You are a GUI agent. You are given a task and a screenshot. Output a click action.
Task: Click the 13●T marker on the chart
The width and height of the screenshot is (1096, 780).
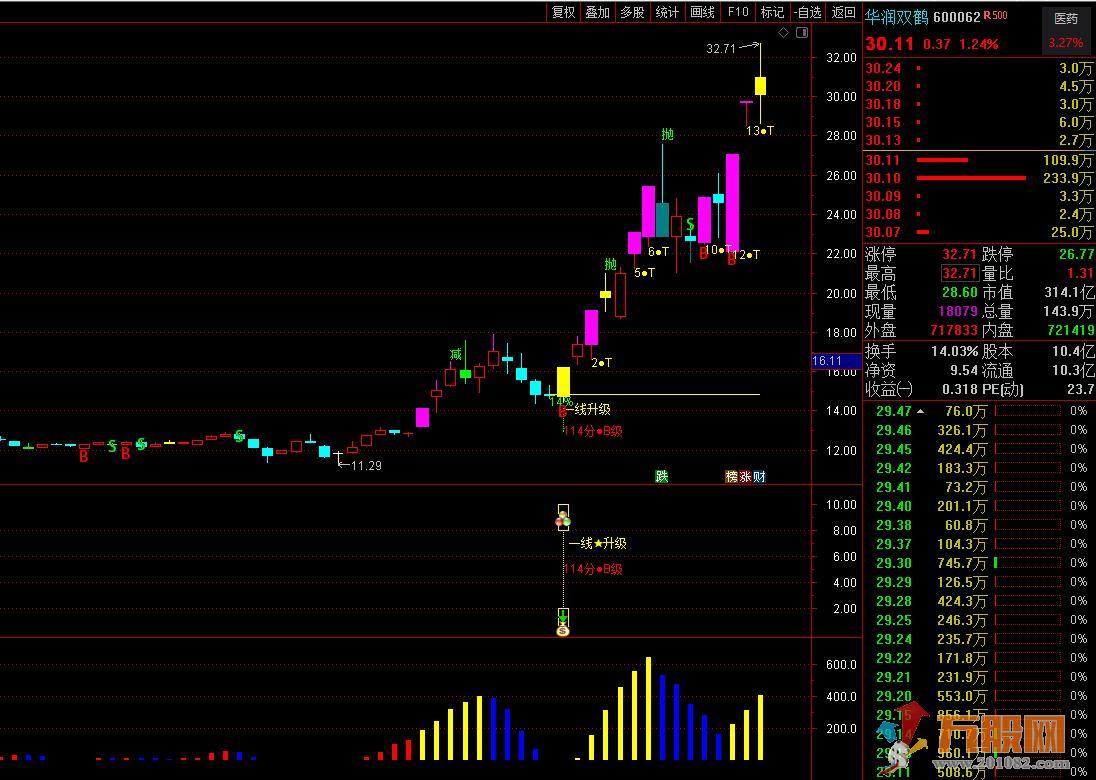click(x=760, y=131)
